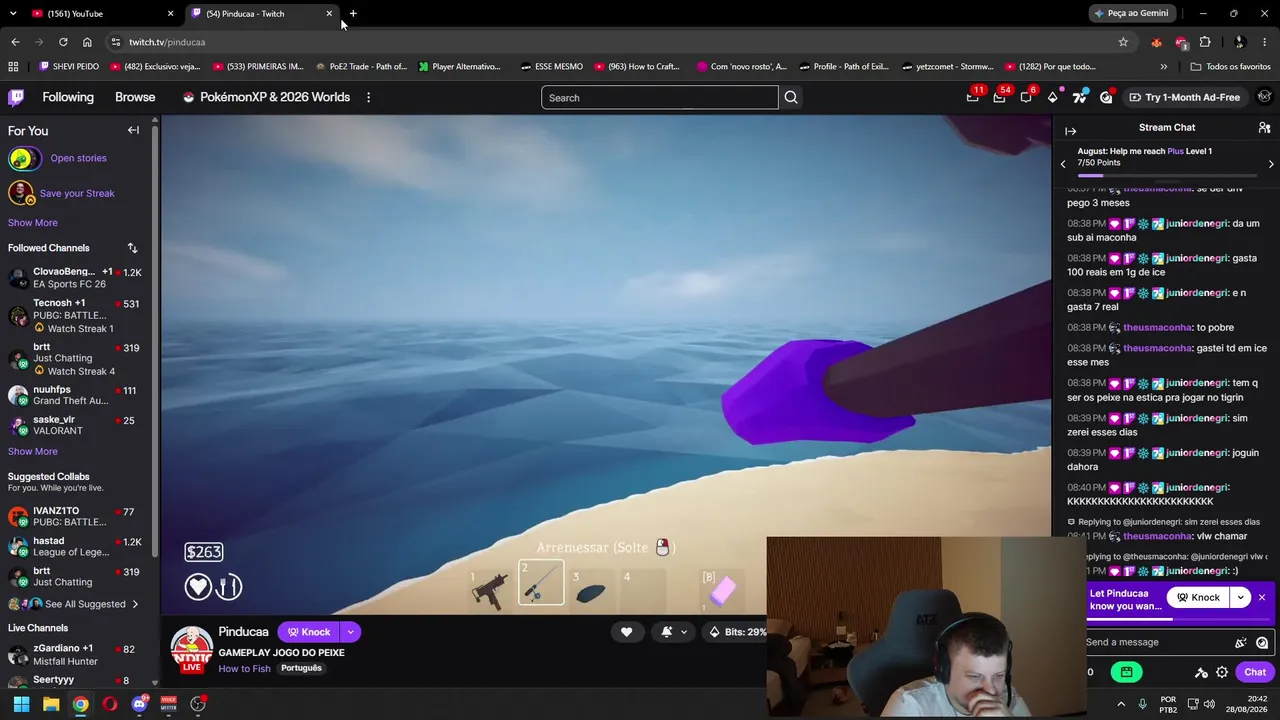1280x720 pixels.
Task: Click the browser address bar URL
Action: point(167,42)
